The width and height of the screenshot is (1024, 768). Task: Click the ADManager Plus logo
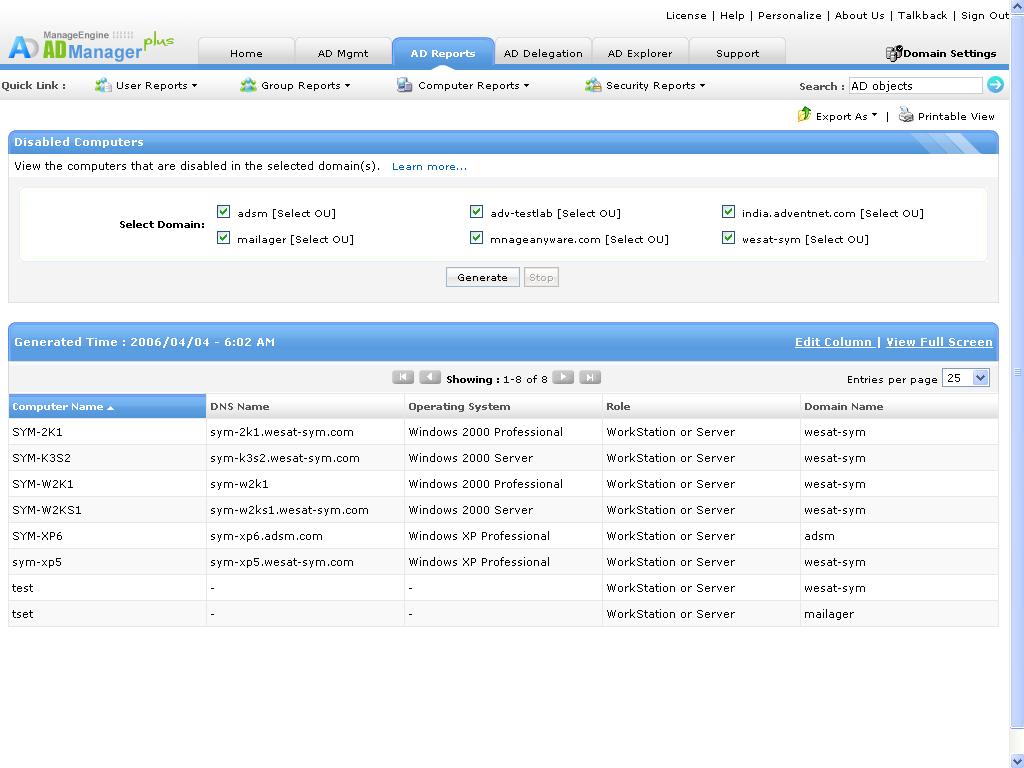(x=91, y=46)
